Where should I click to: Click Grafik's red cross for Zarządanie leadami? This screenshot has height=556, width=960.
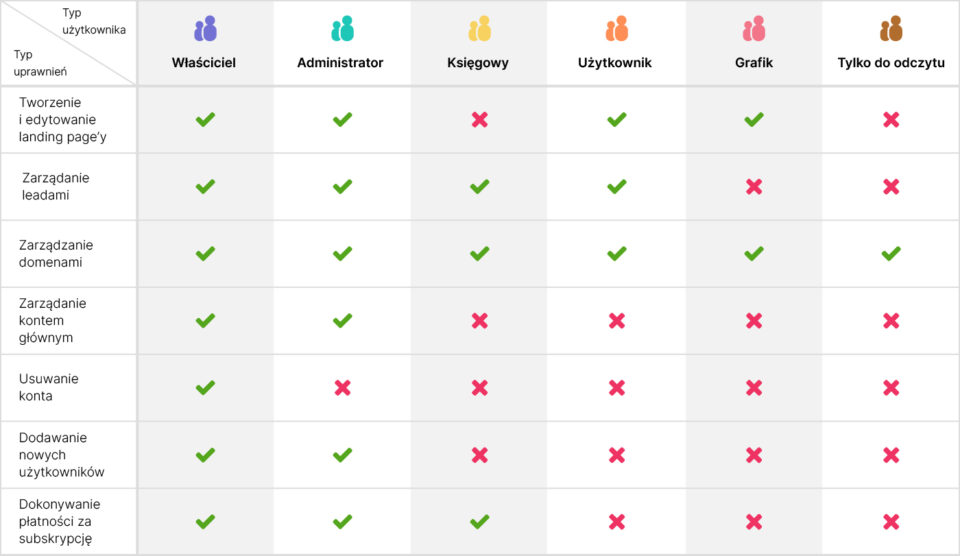tap(754, 187)
